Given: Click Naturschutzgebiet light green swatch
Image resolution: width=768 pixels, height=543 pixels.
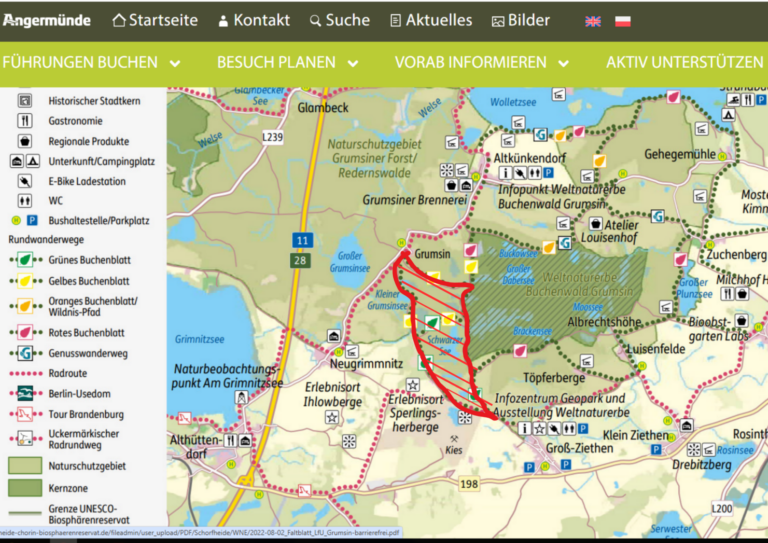Looking at the screenshot, I should 25,466.
